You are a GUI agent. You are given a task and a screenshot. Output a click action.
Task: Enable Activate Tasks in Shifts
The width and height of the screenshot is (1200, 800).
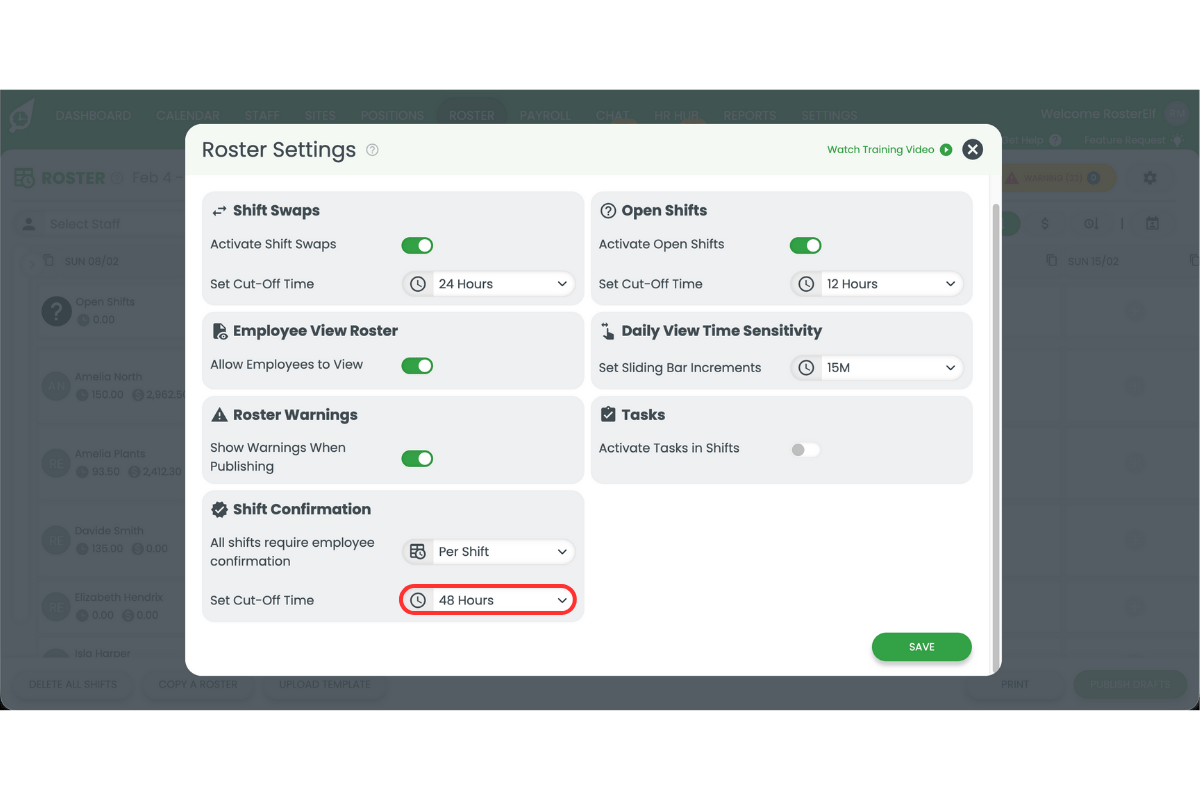pos(805,449)
